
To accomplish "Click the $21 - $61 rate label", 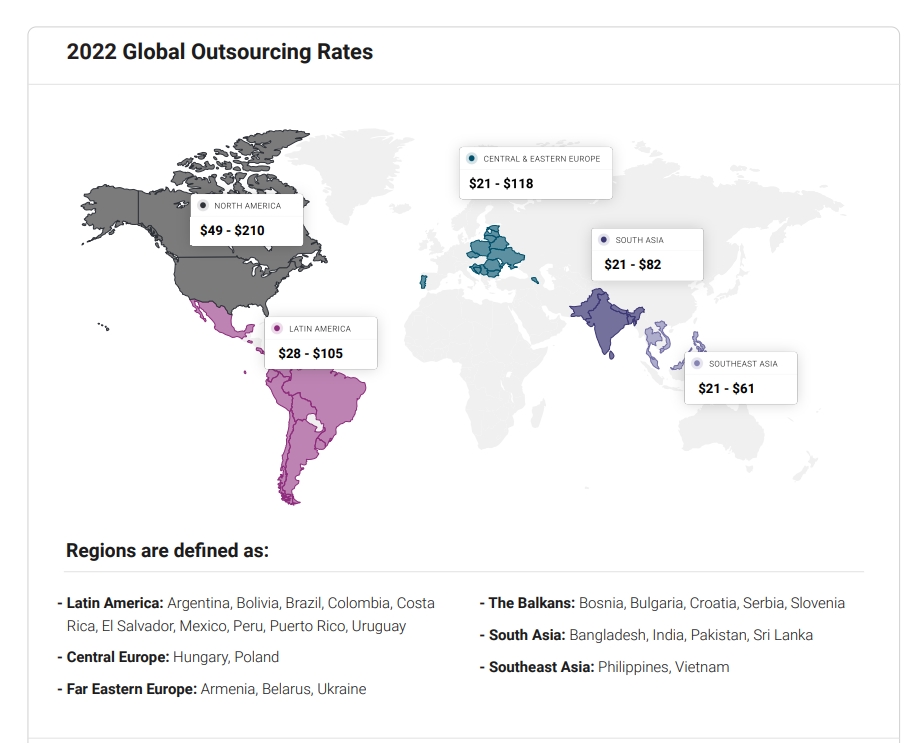I will pos(726,388).
